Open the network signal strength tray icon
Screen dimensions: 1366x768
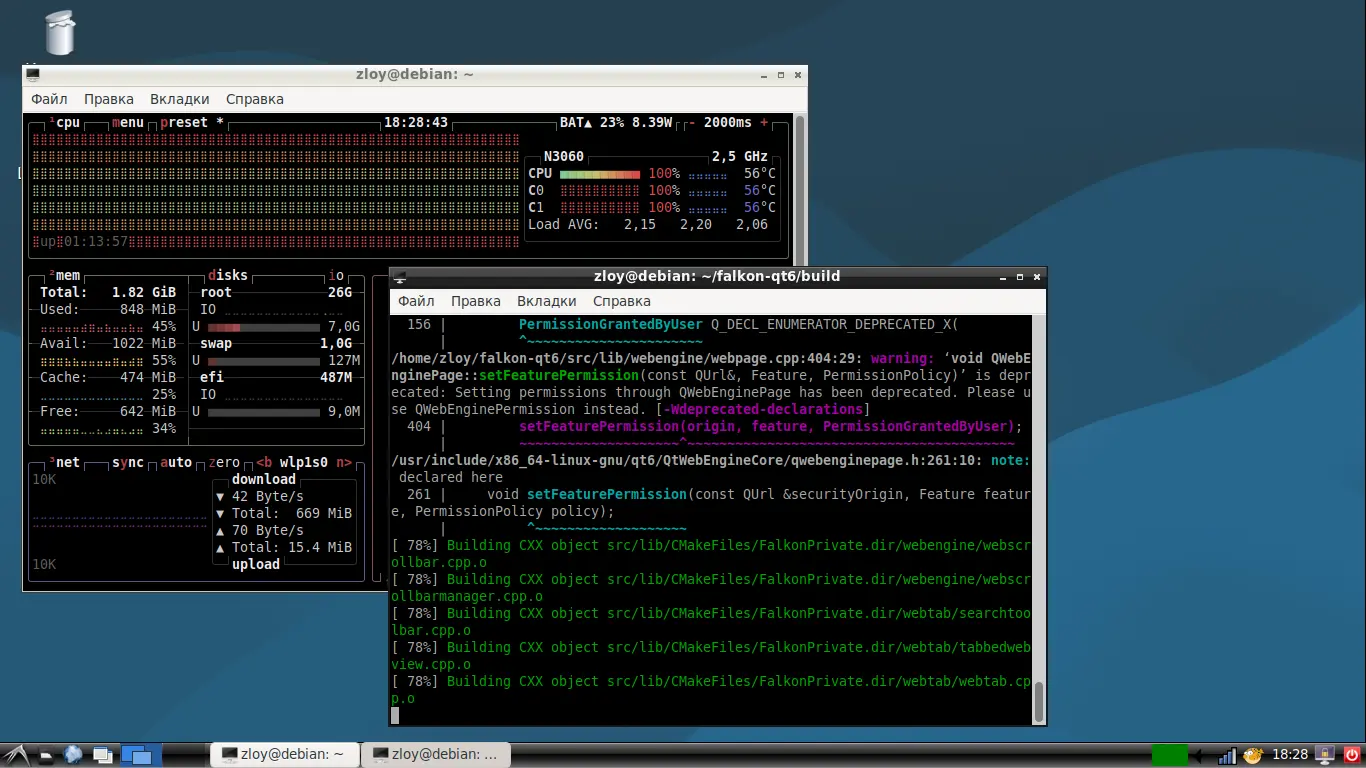(x=1227, y=755)
